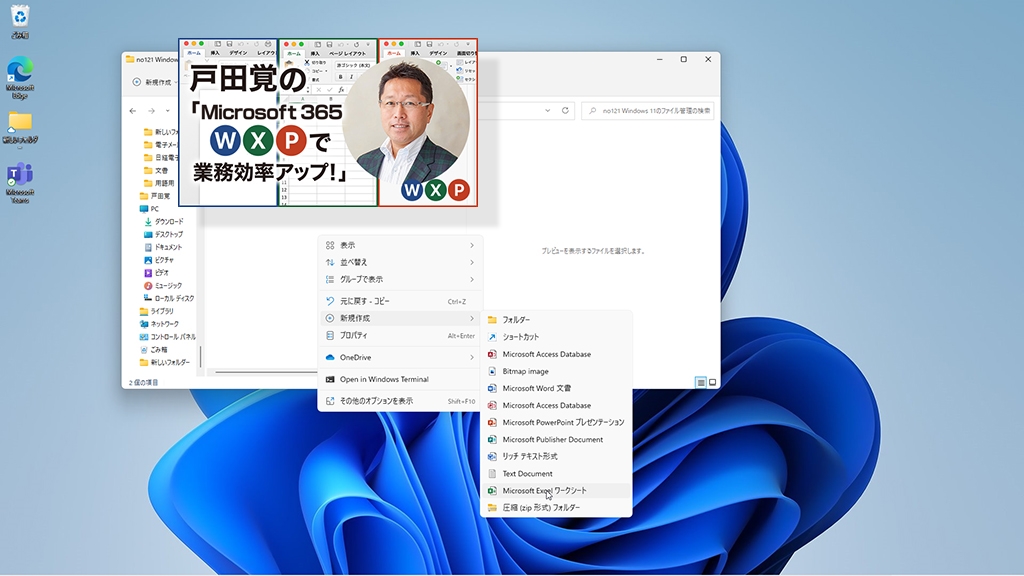Select the 電子メー folder in navigation pane

click(x=161, y=145)
